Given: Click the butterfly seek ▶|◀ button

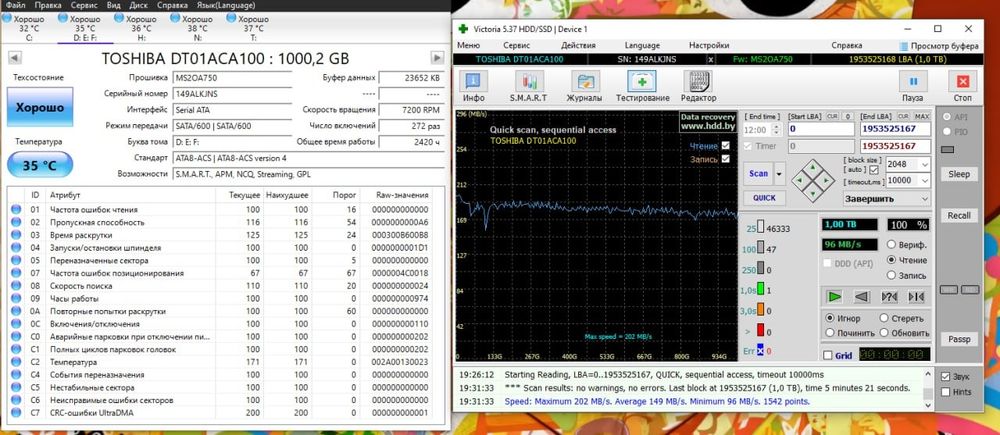Looking at the screenshot, I should [x=916, y=297].
